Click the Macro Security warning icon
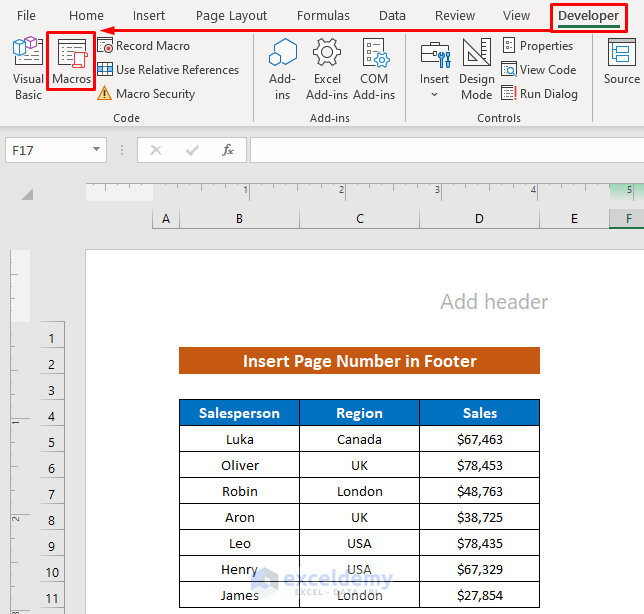 tap(105, 94)
